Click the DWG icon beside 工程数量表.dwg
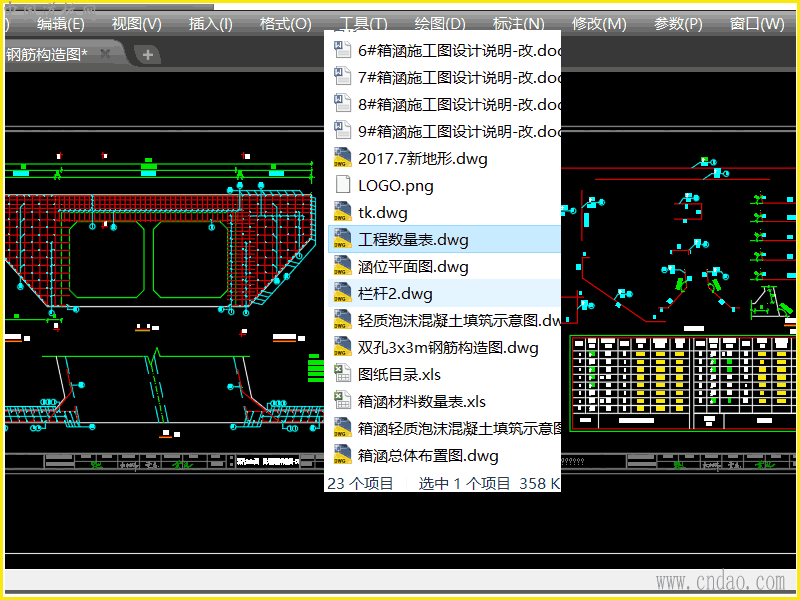The image size is (800, 600). click(x=342, y=239)
